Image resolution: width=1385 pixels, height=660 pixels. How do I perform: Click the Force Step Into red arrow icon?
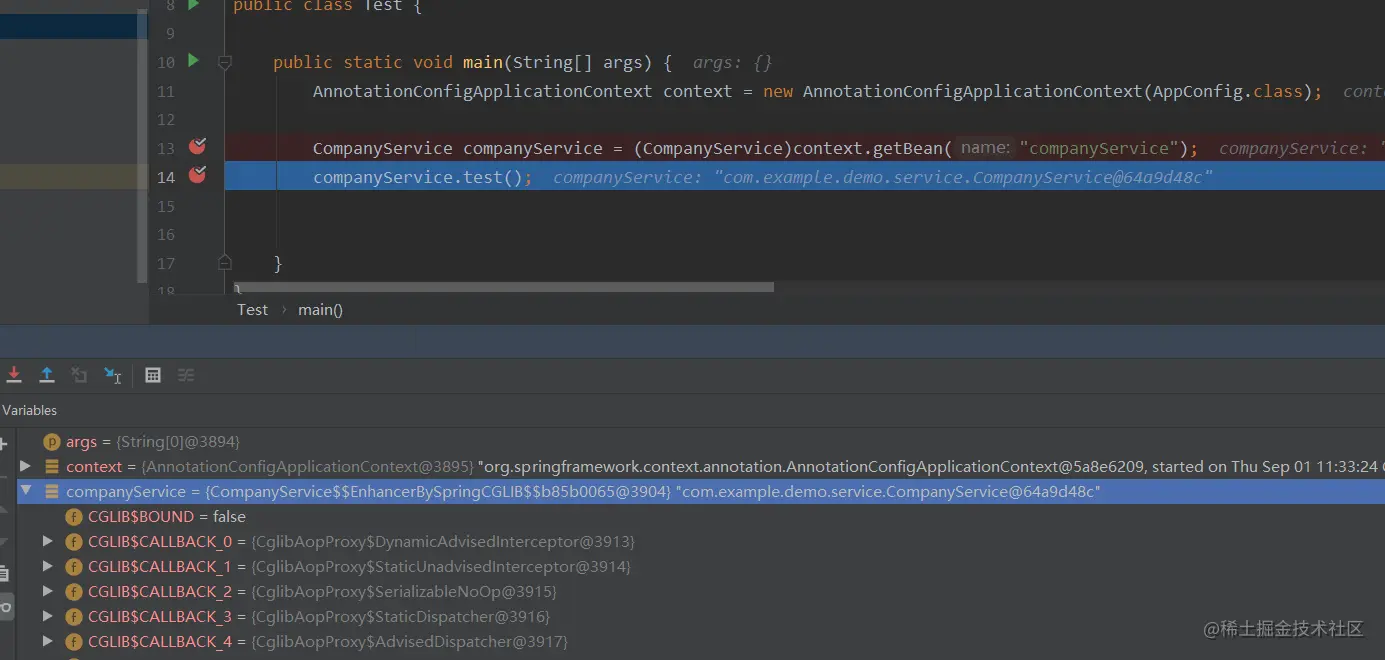(14, 375)
